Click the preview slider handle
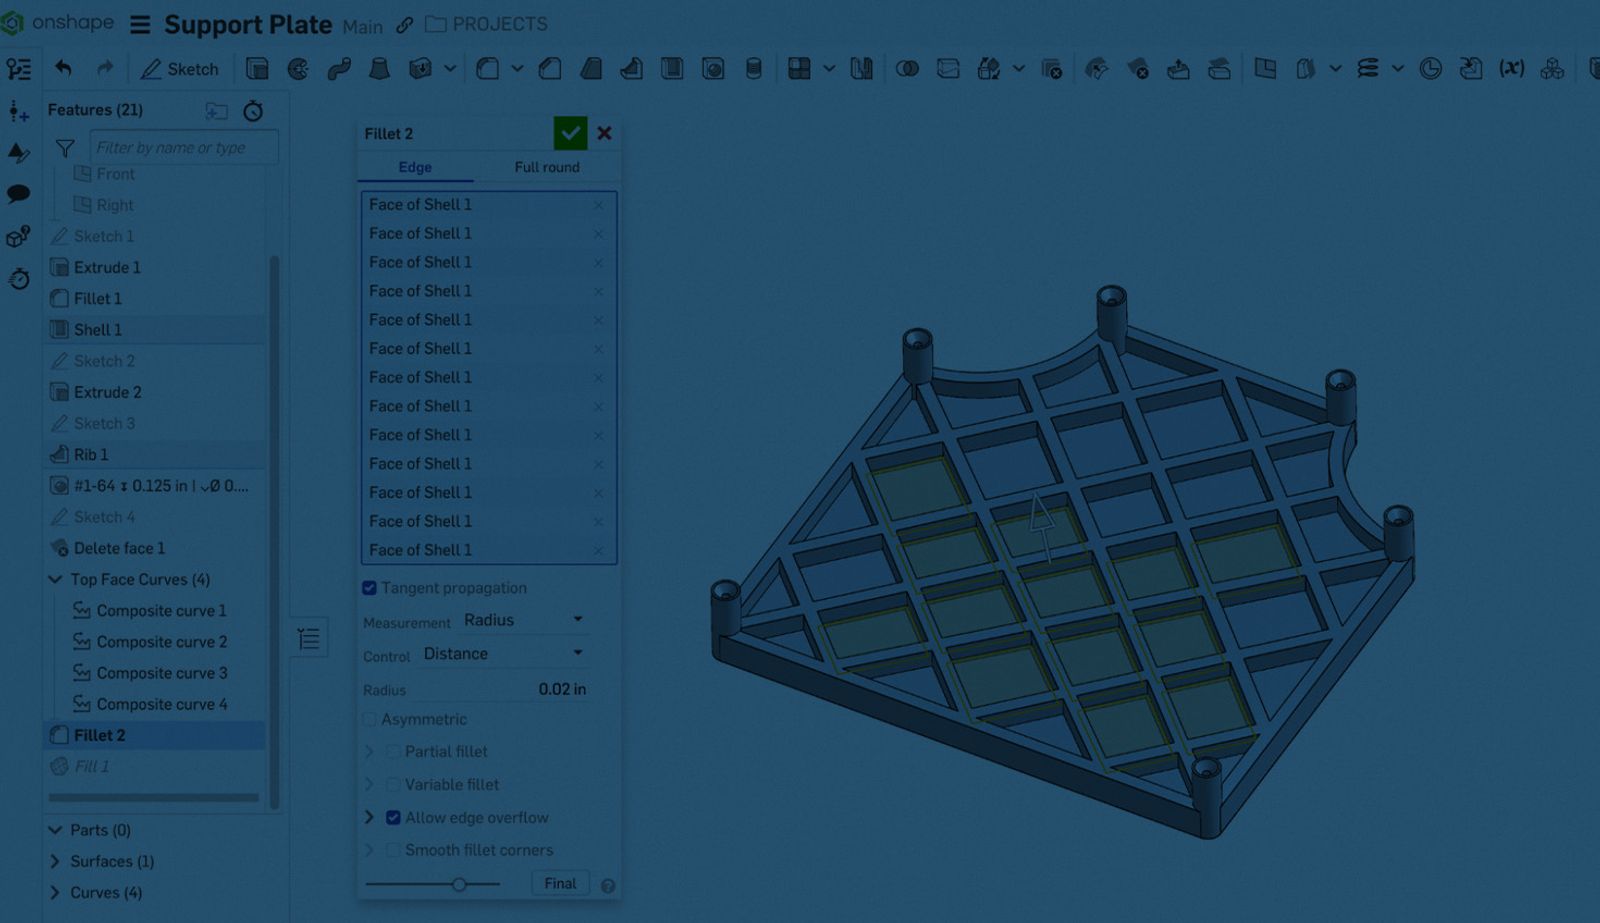Viewport: 1600px width, 923px height. (x=459, y=884)
